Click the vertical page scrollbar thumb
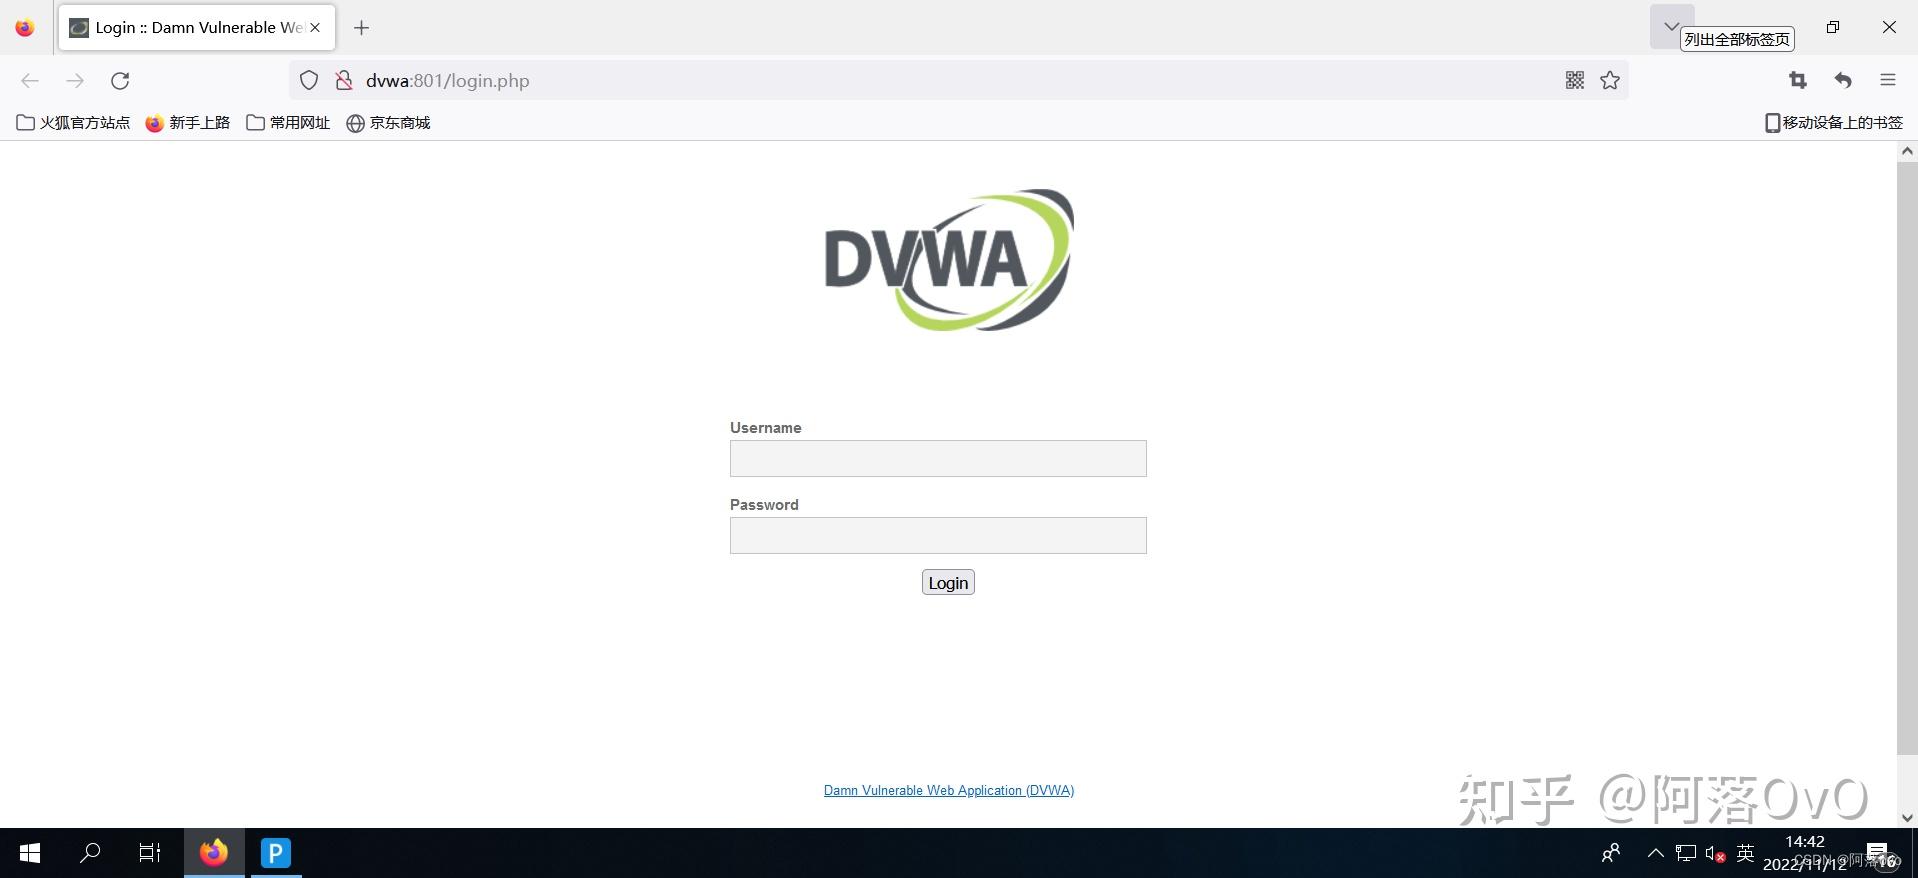Image resolution: width=1918 pixels, height=878 pixels. (x=1907, y=458)
